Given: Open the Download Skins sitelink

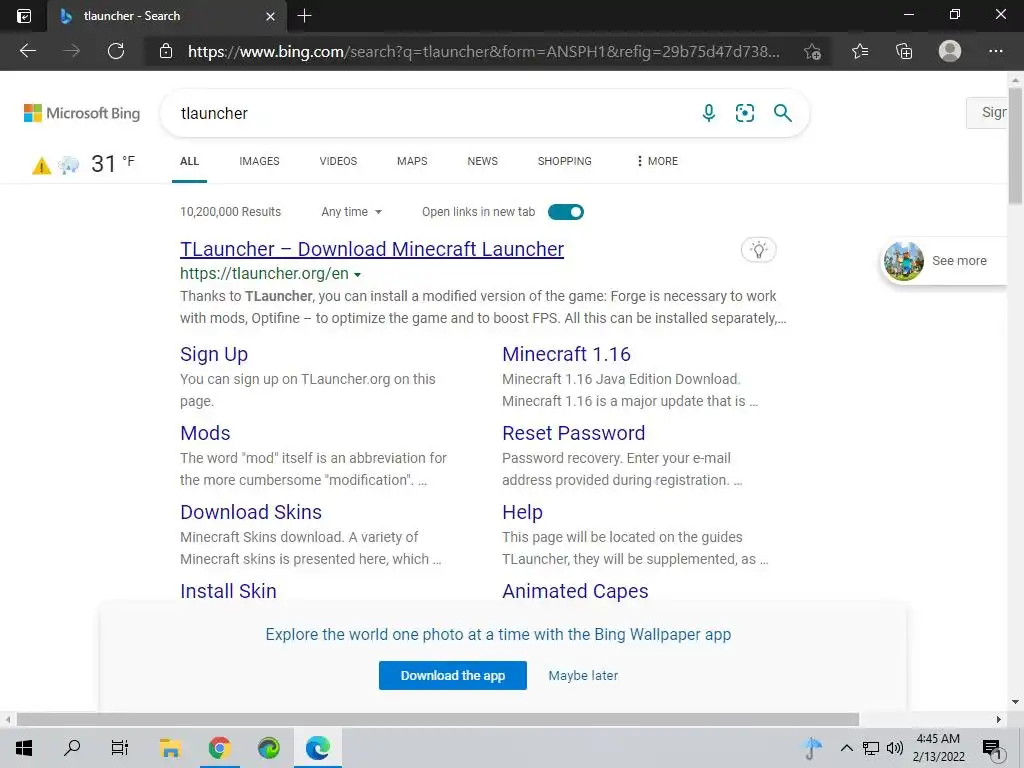Looking at the screenshot, I should click(x=251, y=512).
